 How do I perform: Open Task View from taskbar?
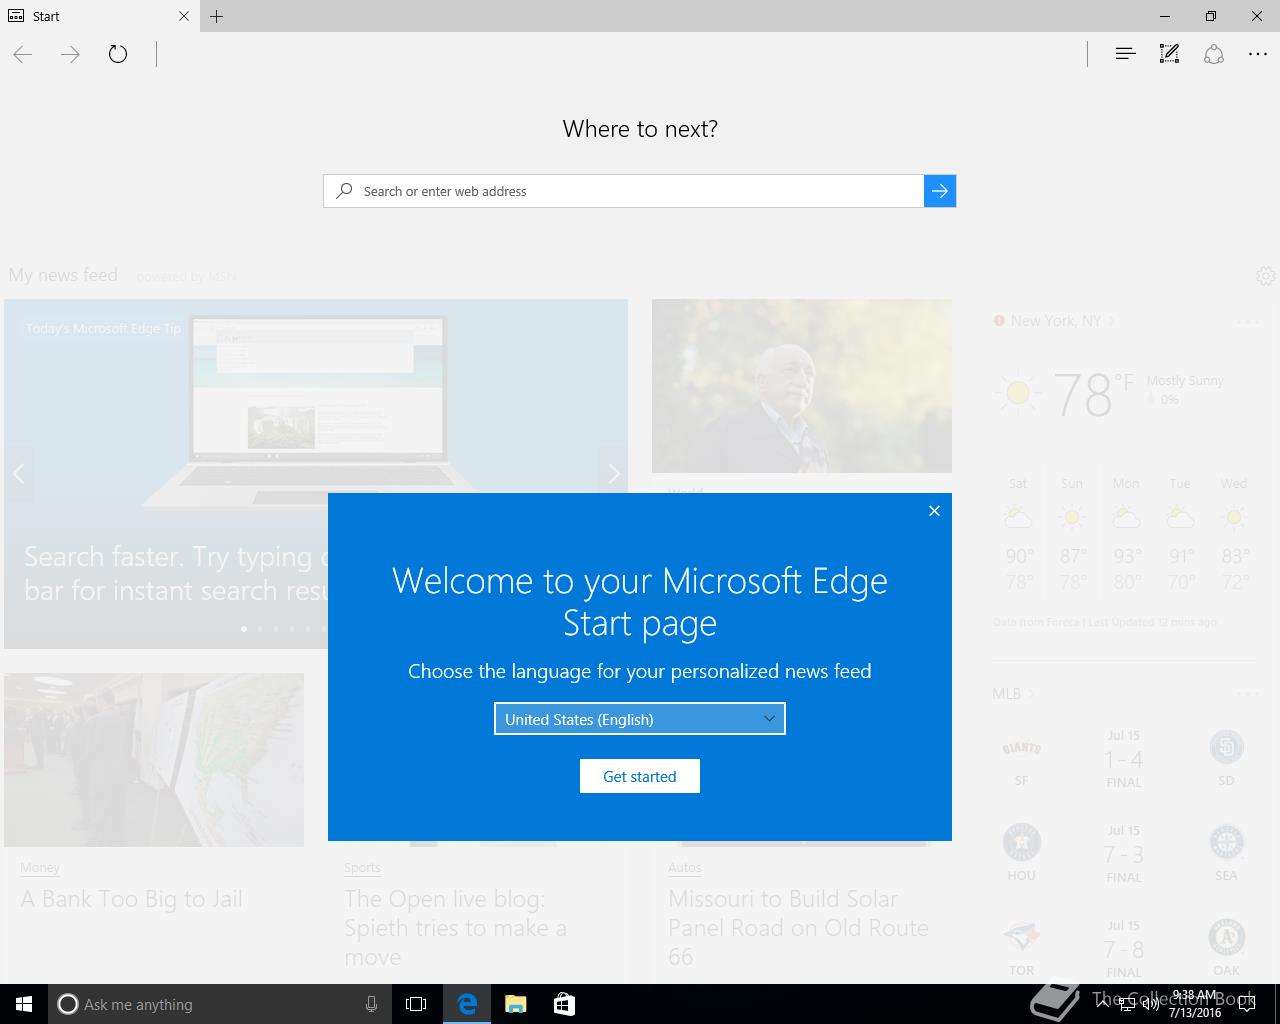point(416,1004)
